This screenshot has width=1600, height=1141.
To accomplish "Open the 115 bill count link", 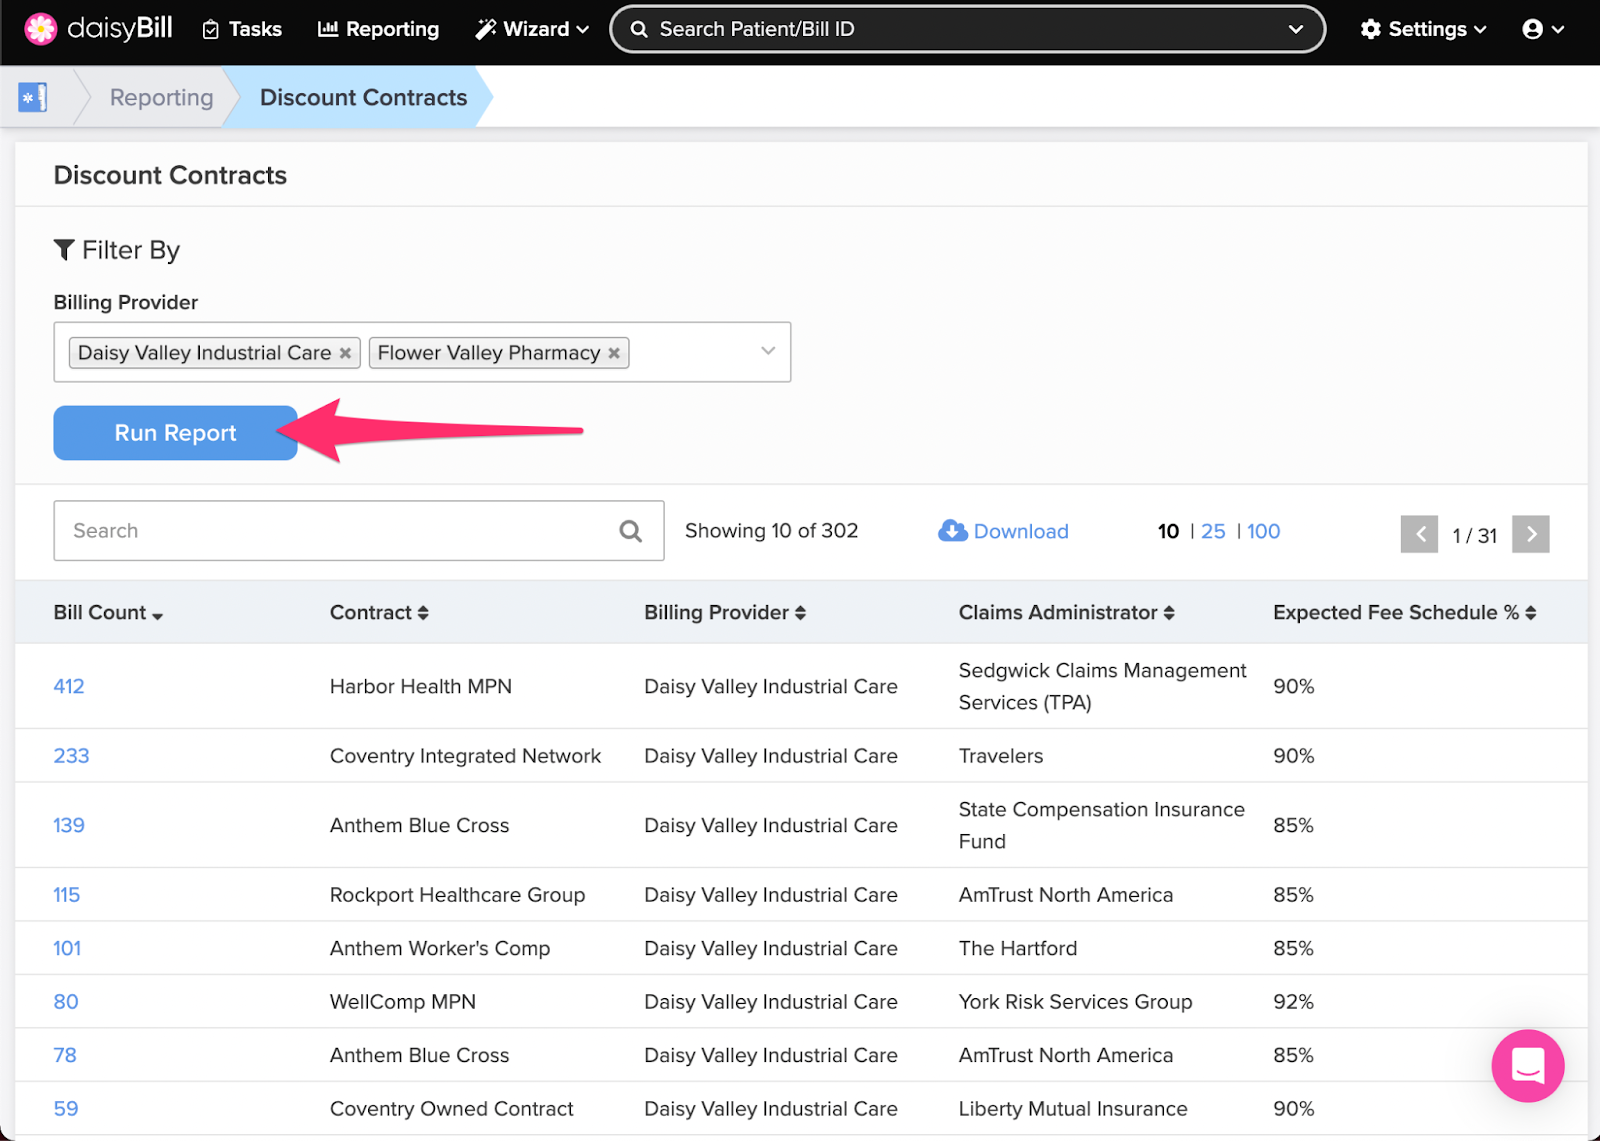I will [x=67, y=895].
